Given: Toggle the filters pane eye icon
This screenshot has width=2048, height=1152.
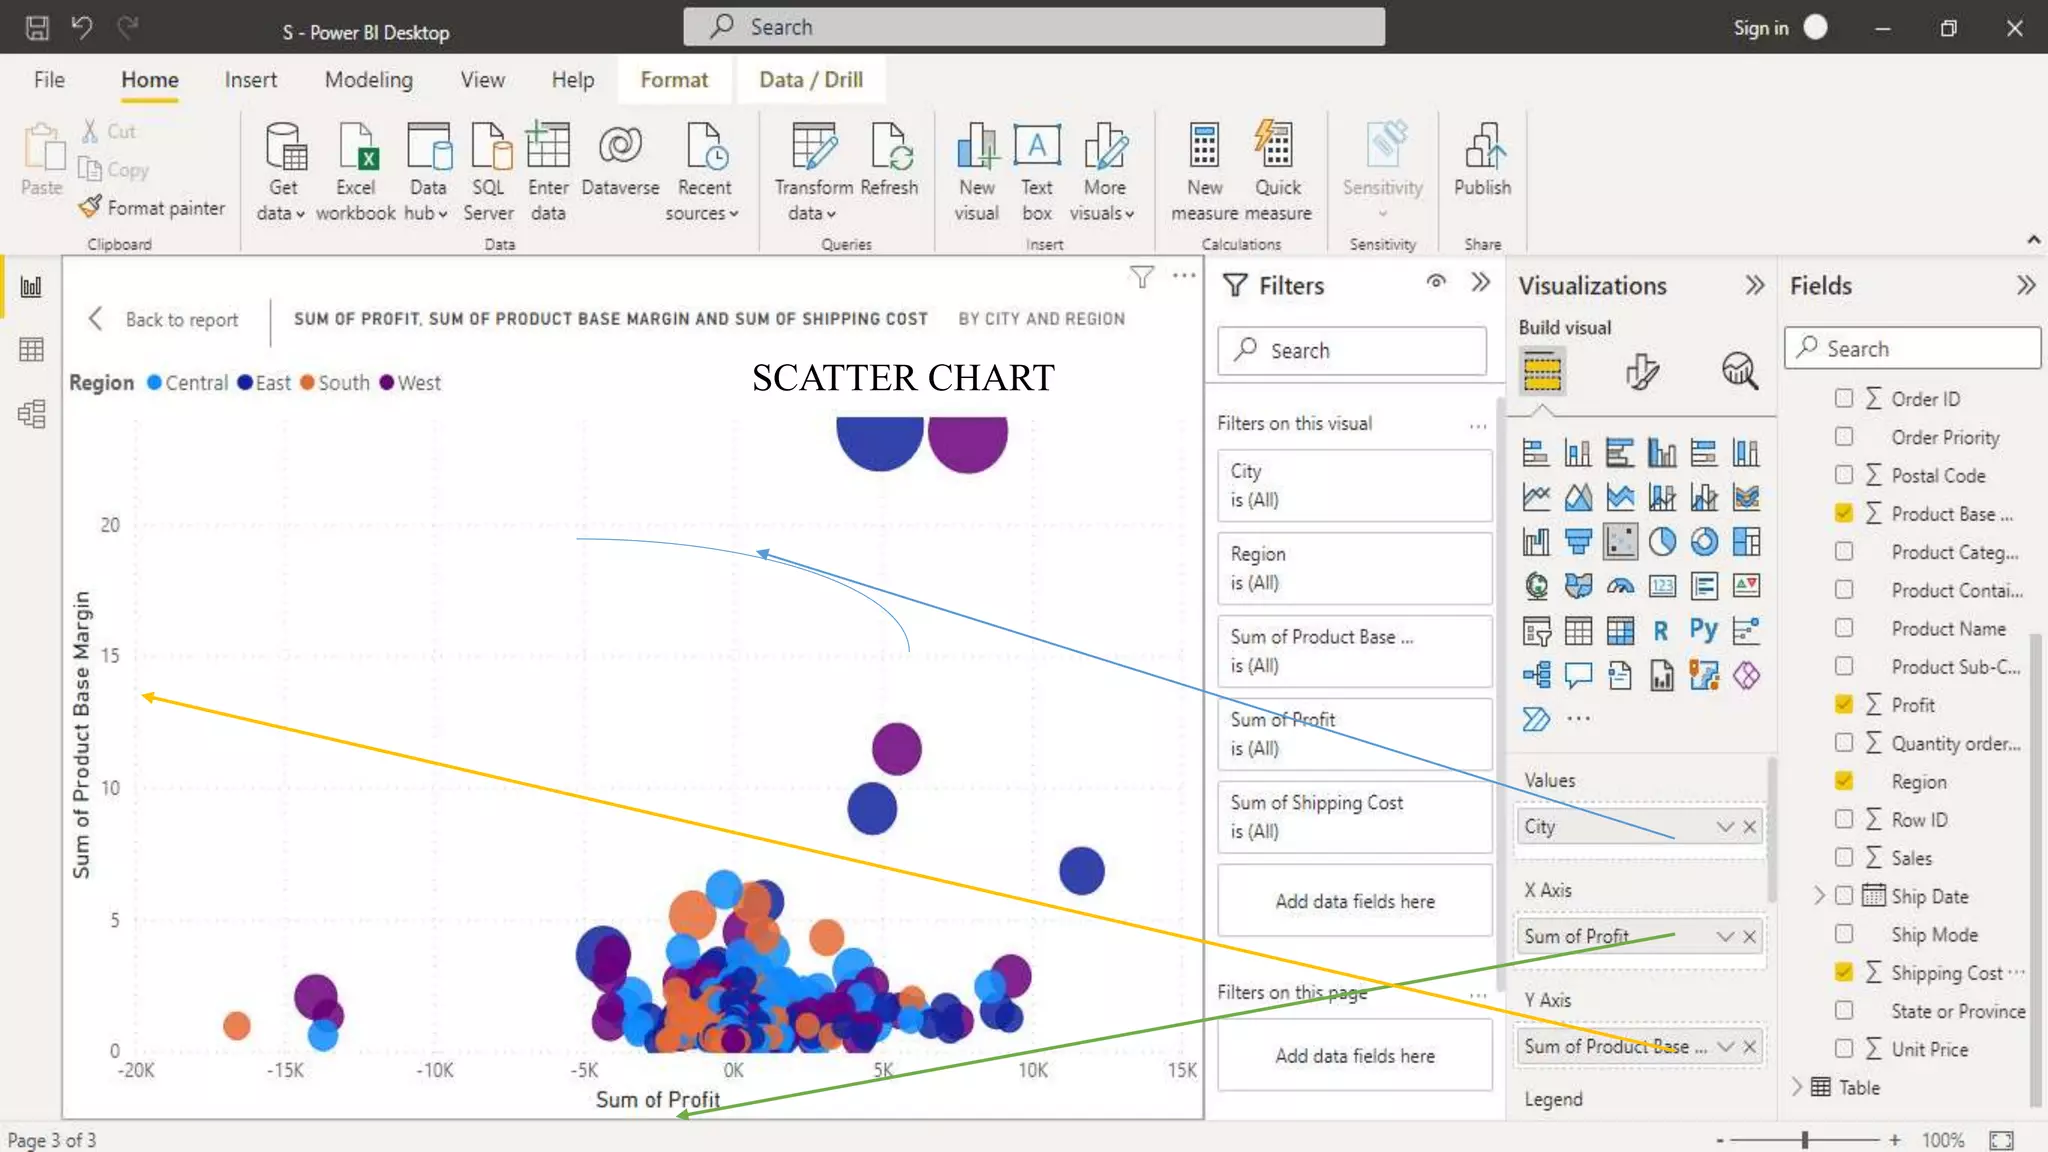Looking at the screenshot, I should [1436, 282].
